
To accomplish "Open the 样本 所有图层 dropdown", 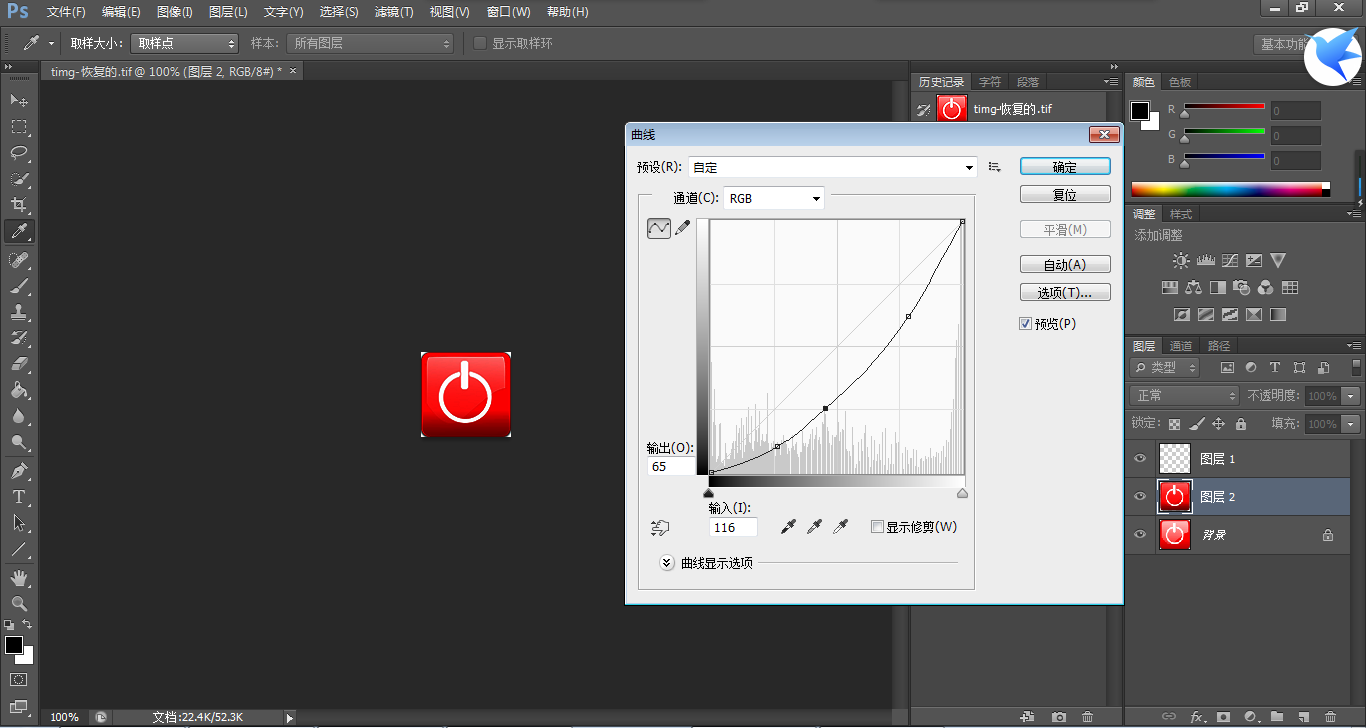I will pos(370,43).
